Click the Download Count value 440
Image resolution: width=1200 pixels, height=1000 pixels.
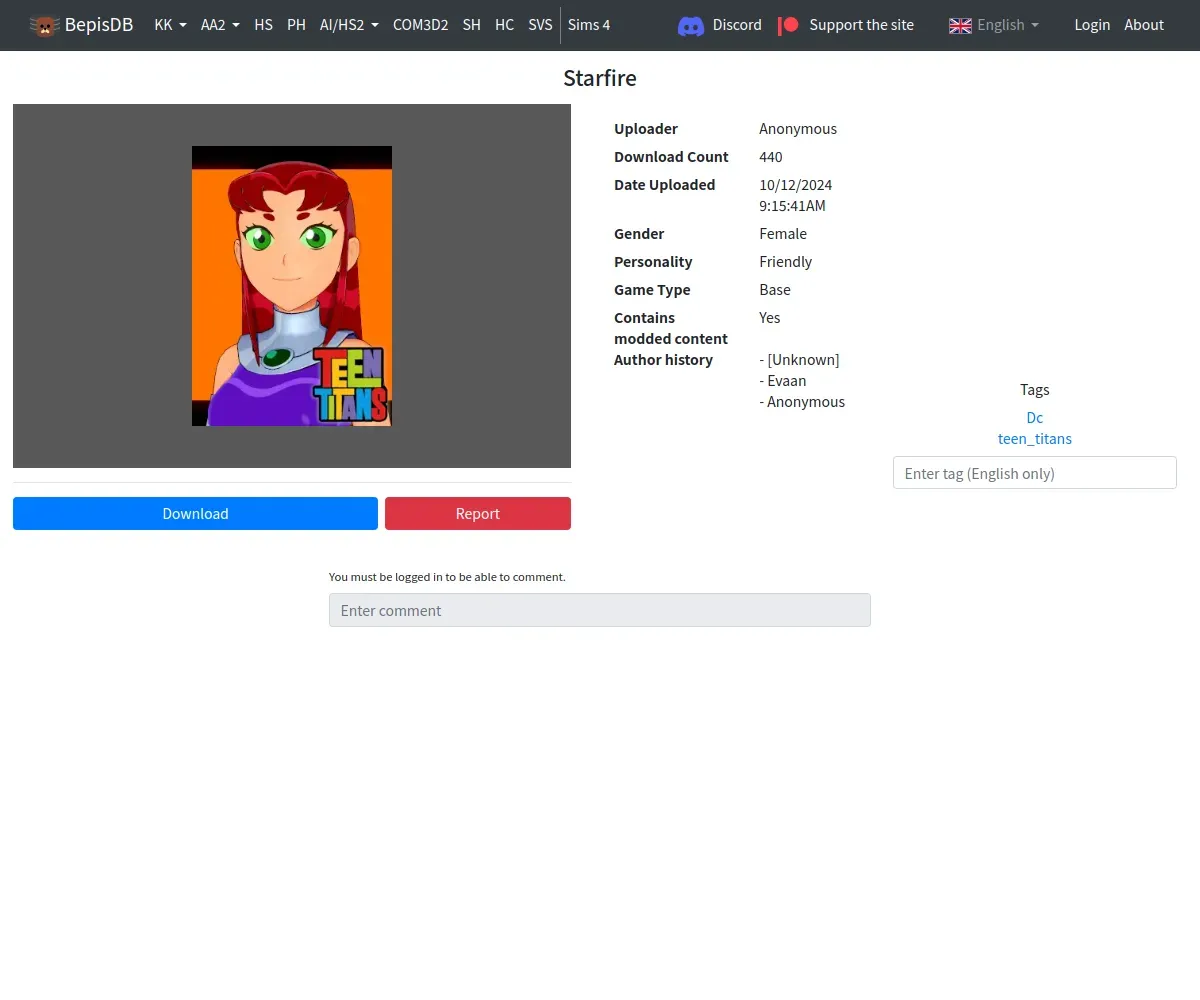click(x=771, y=157)
